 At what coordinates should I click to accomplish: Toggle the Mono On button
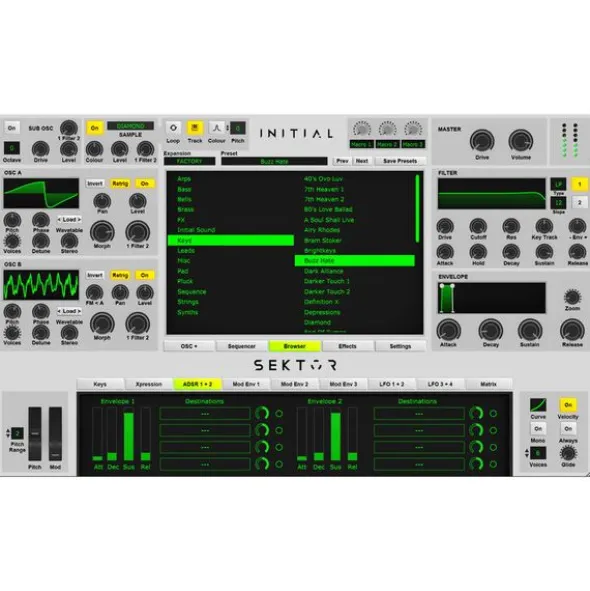pos(538,429)
